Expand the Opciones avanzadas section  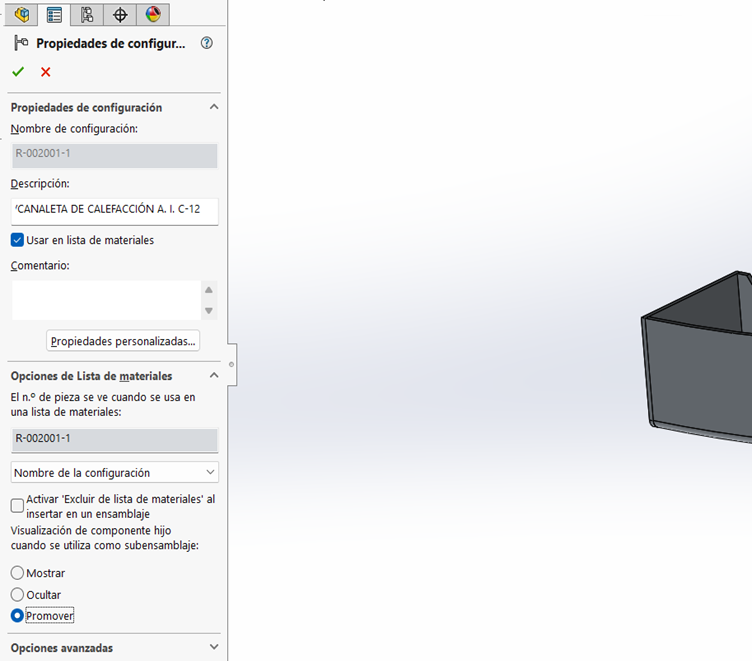click(x=214, y=647)
